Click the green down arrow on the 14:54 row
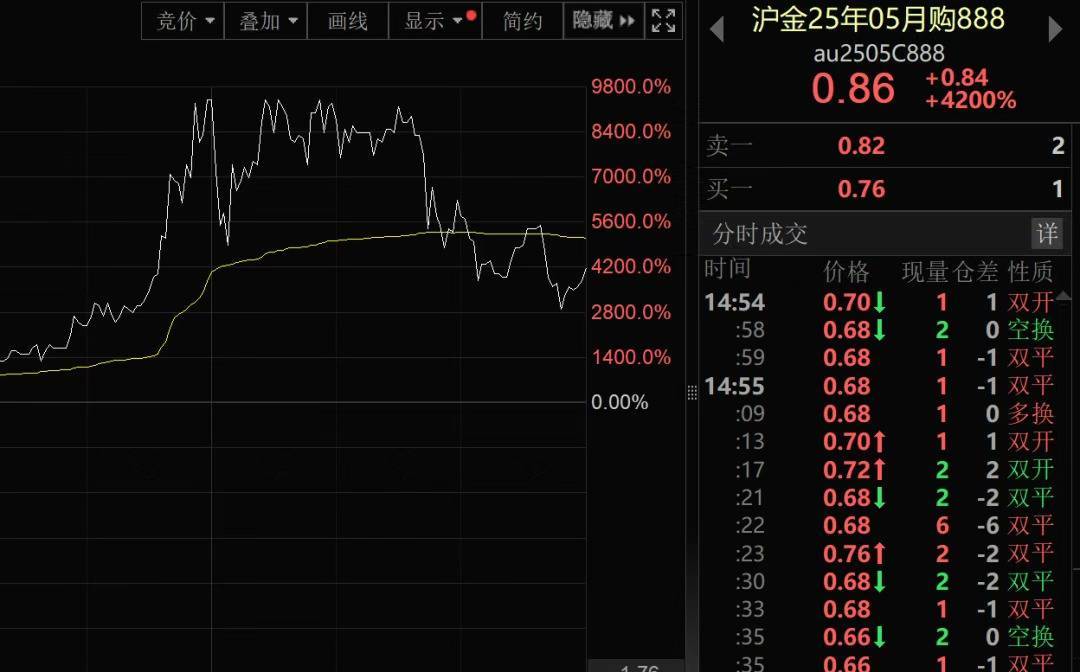Screen dimensions: 1080x672 coord(879,302)
